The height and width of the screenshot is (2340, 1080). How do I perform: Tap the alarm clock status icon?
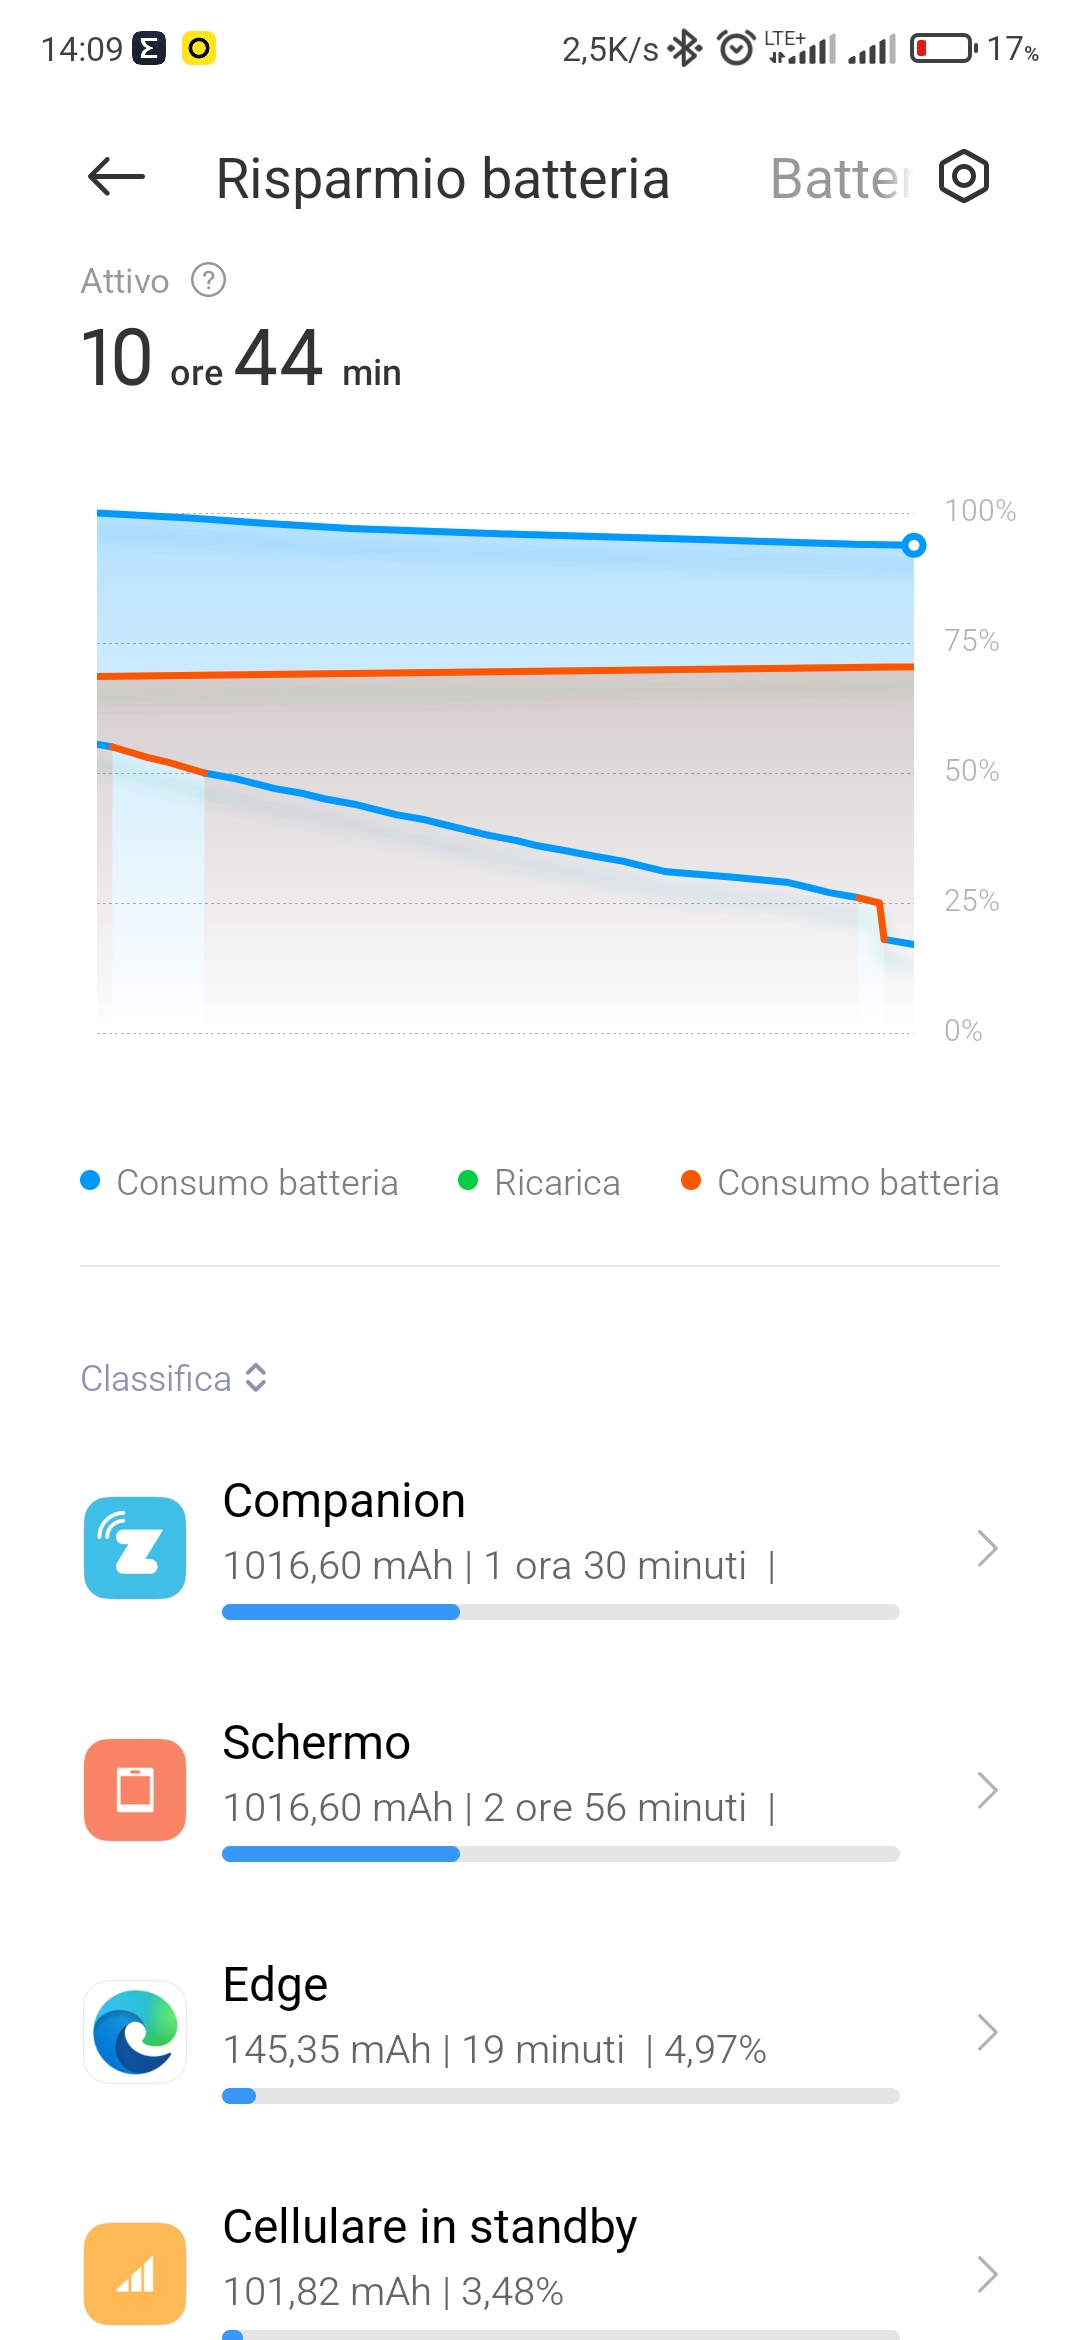pos(737,48)
